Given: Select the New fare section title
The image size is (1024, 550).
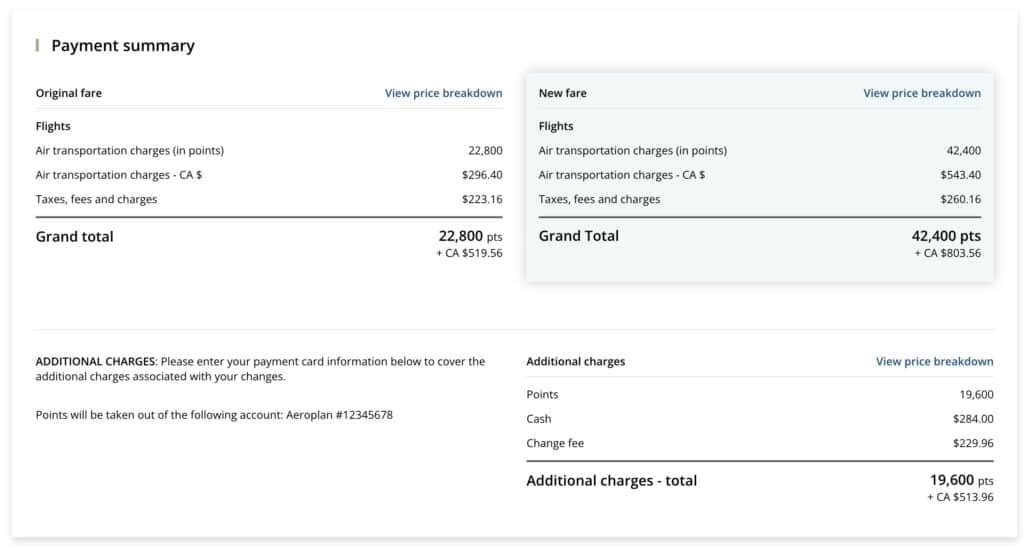Looking at the screenshot, I should pos(562,93).
